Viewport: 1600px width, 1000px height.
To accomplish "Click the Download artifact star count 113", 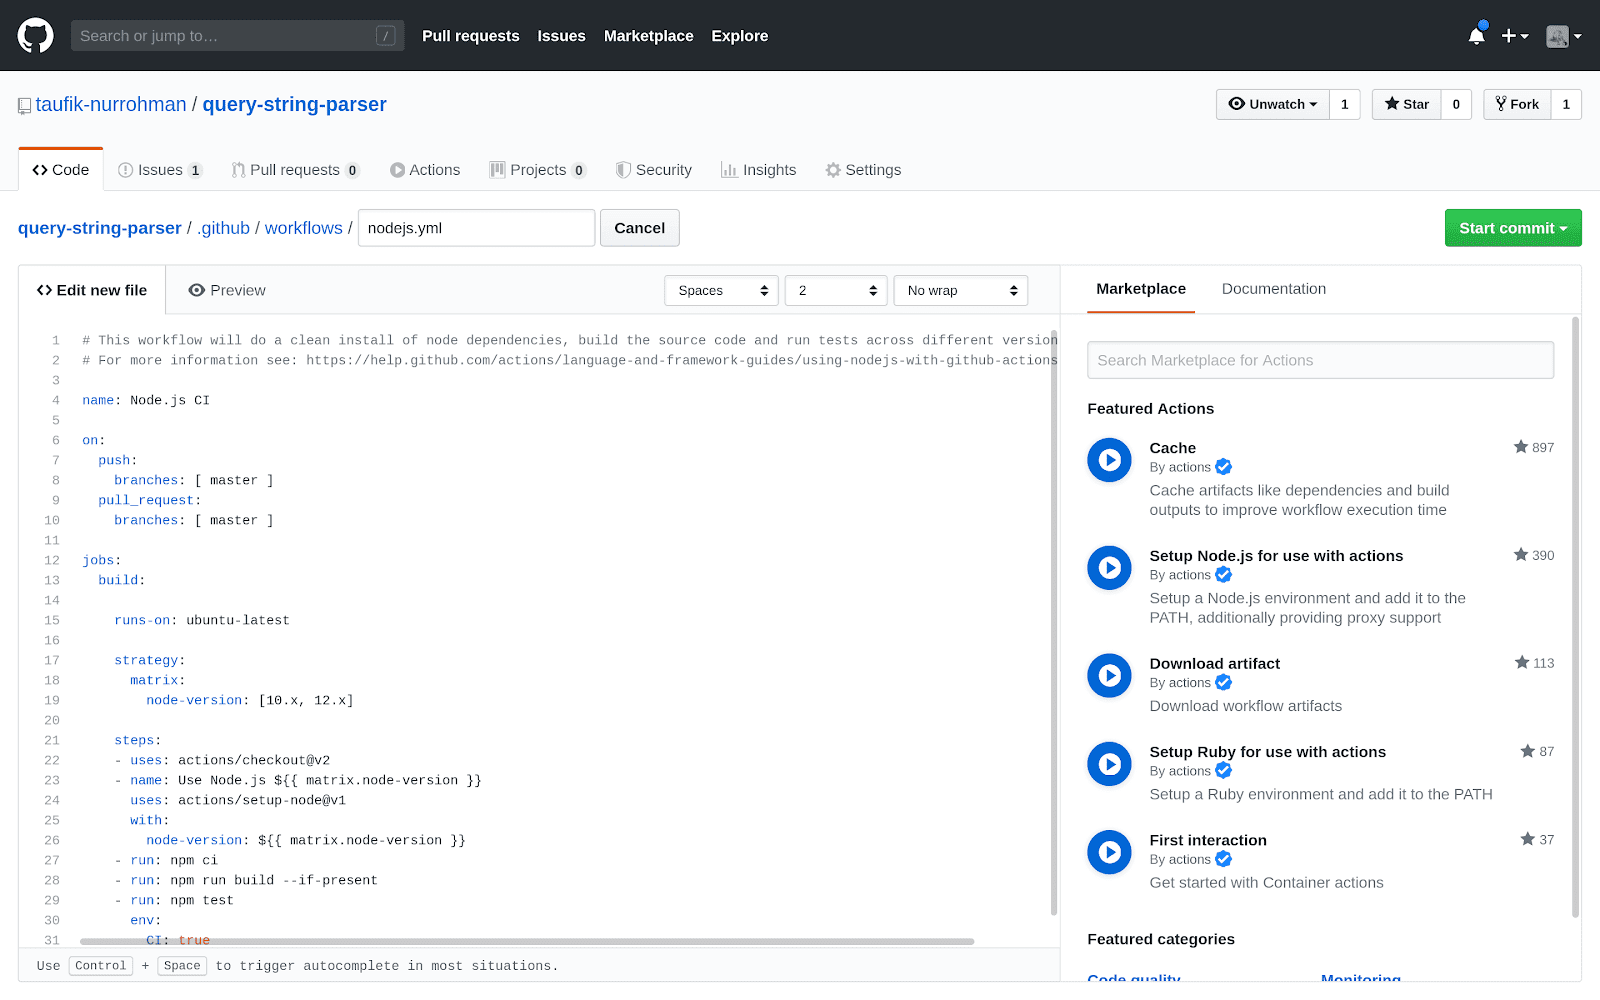I will point(1535,663).
